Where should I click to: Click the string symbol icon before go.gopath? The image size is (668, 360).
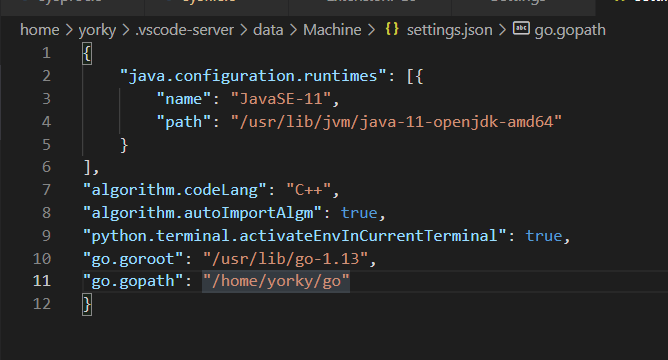(521, 29)
